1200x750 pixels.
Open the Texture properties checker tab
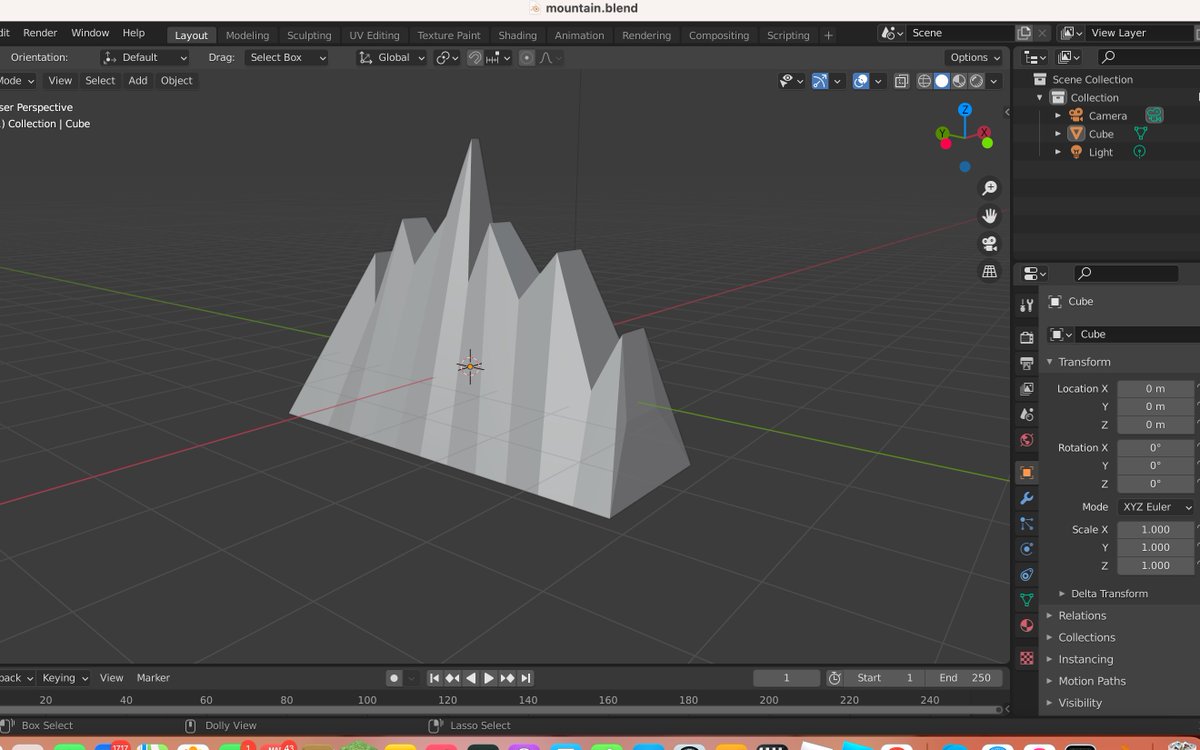pyautogui.click(x=1026, y=658)
